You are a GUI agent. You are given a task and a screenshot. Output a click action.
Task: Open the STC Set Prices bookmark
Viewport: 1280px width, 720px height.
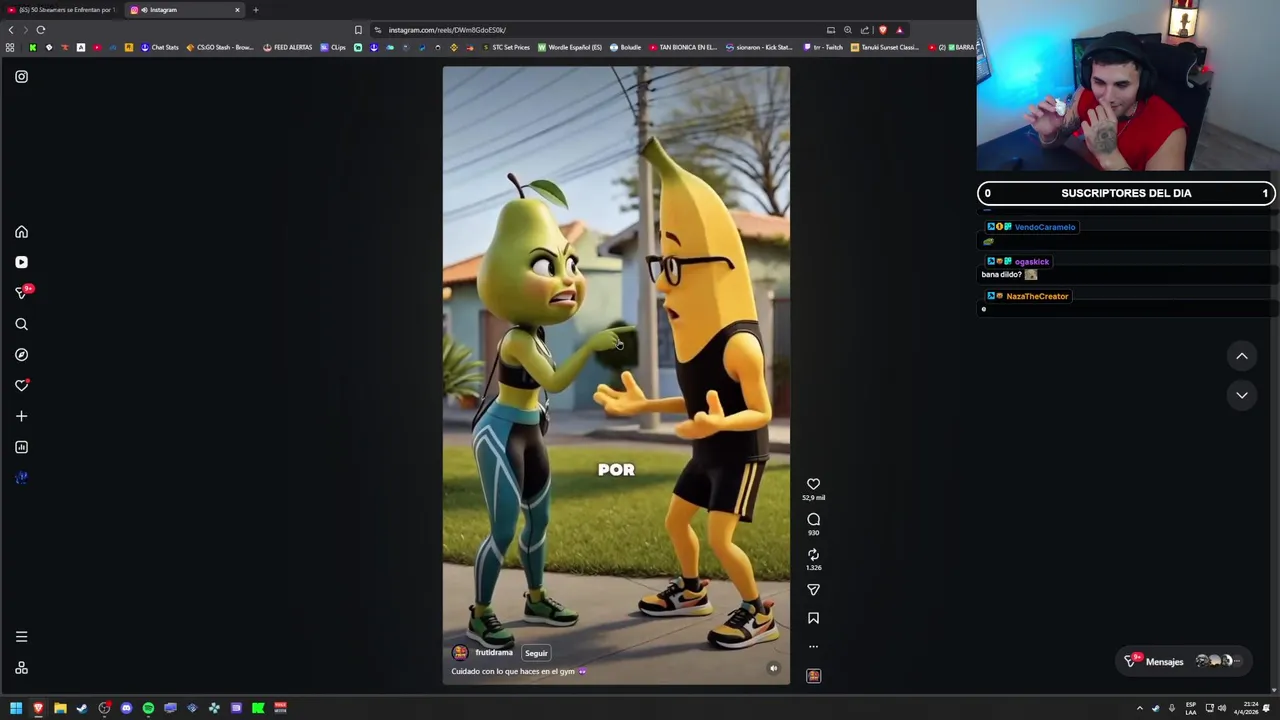pos(507,47)
